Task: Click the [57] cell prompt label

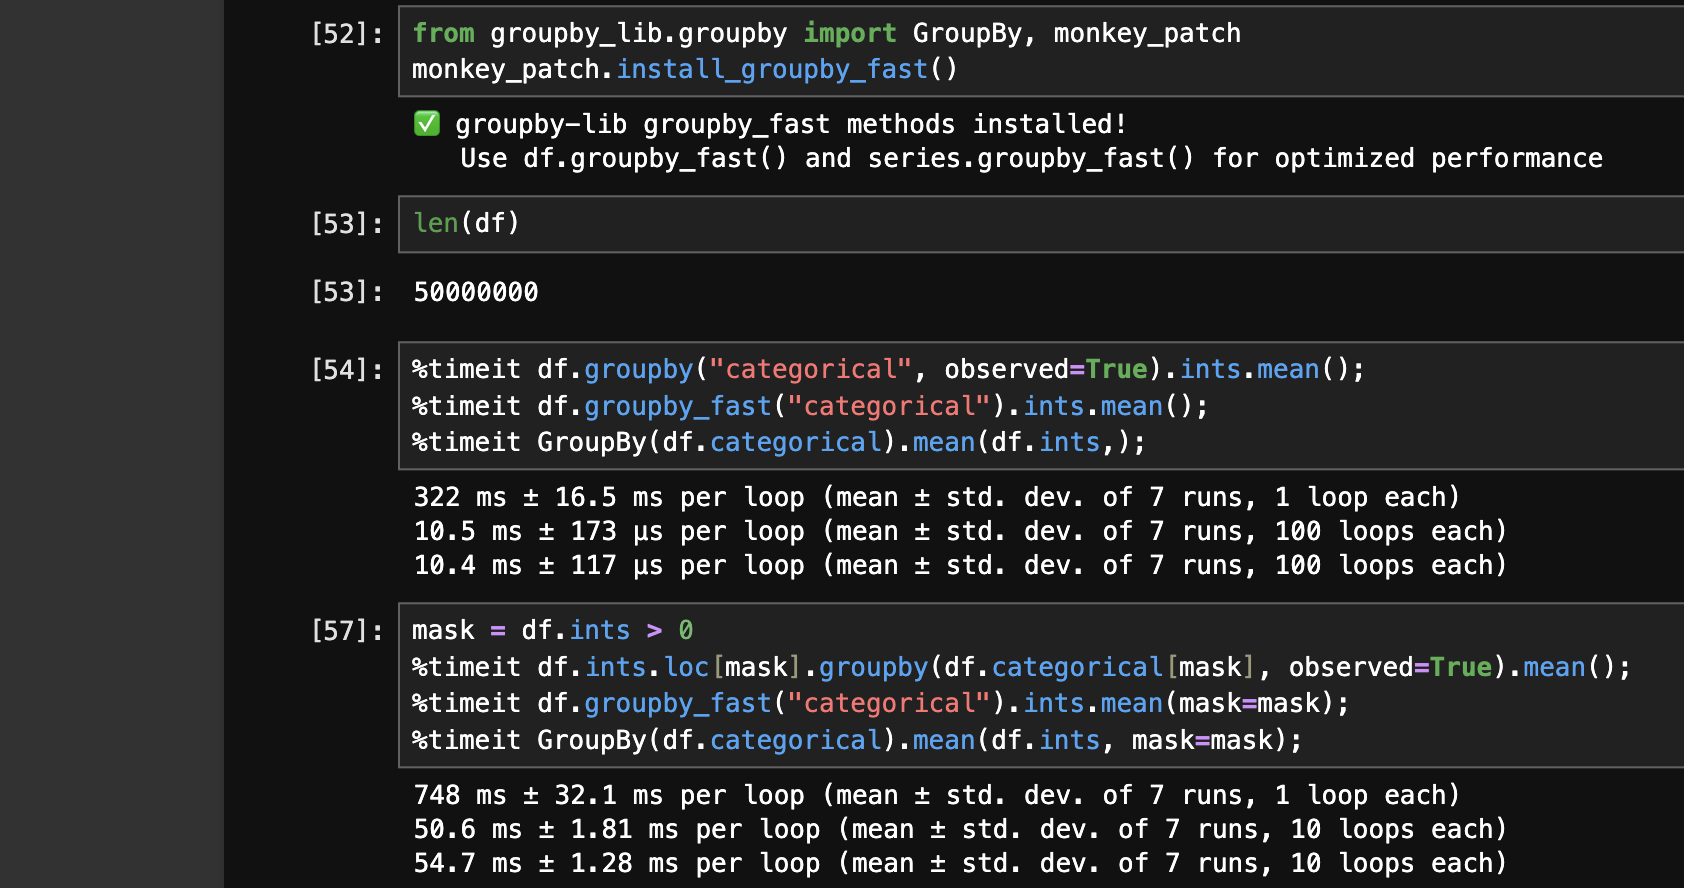Action: [x=346, y=631]
